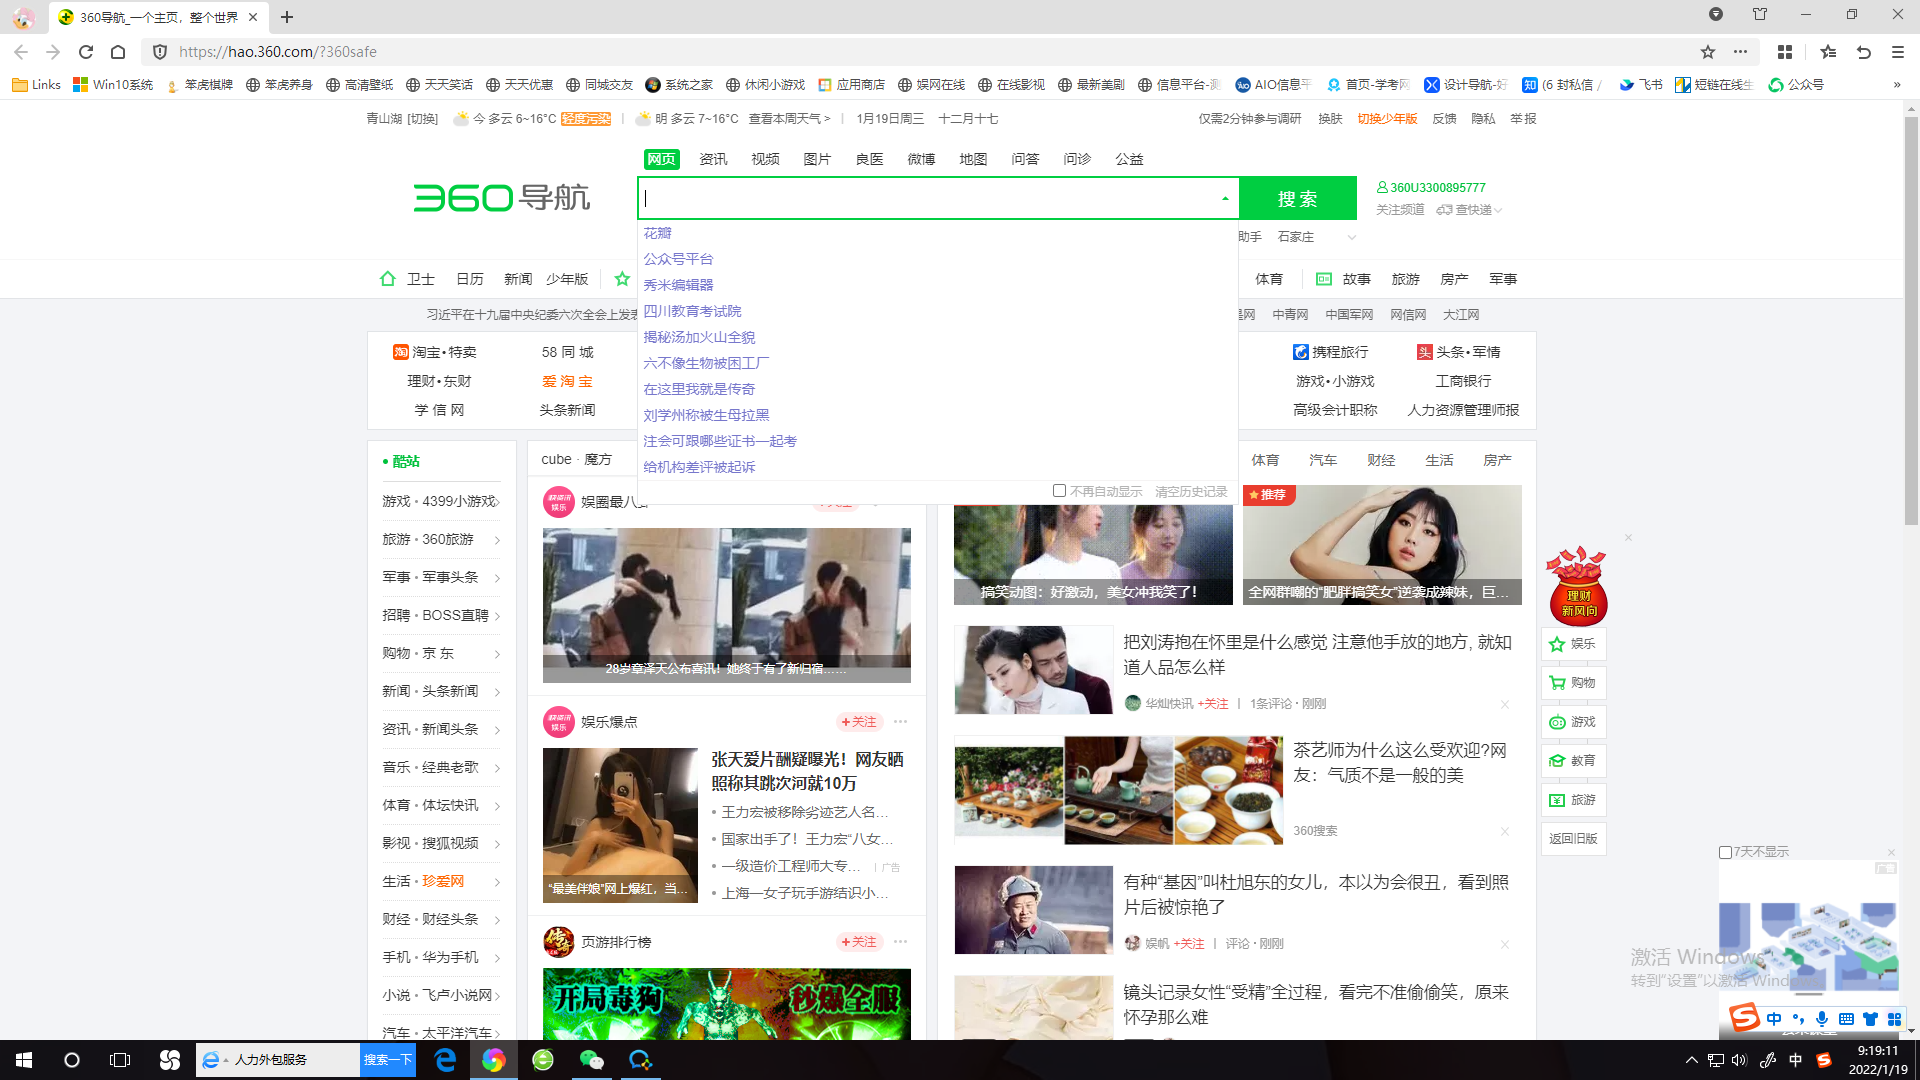
Task: Click 搜索一下 on the taskbar
Action: [388, 1060]
